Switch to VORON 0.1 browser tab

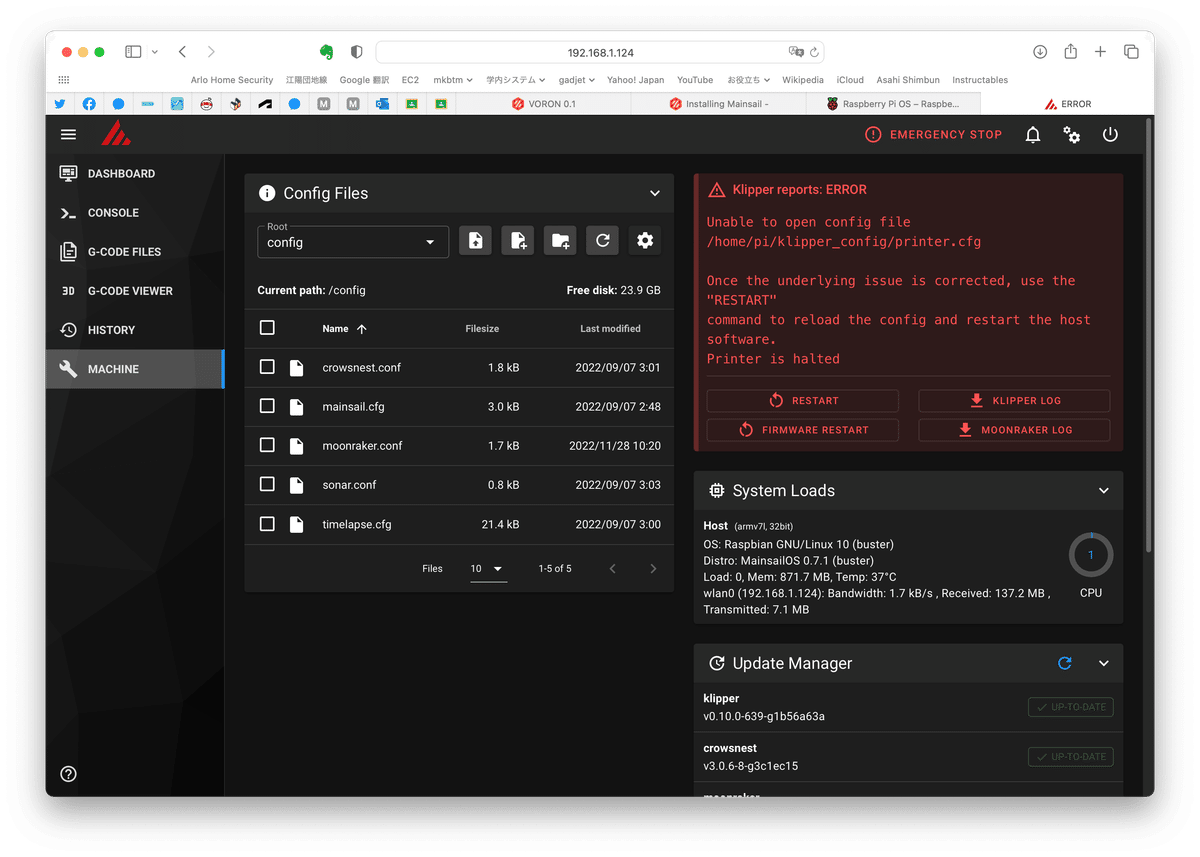[544, 104]
